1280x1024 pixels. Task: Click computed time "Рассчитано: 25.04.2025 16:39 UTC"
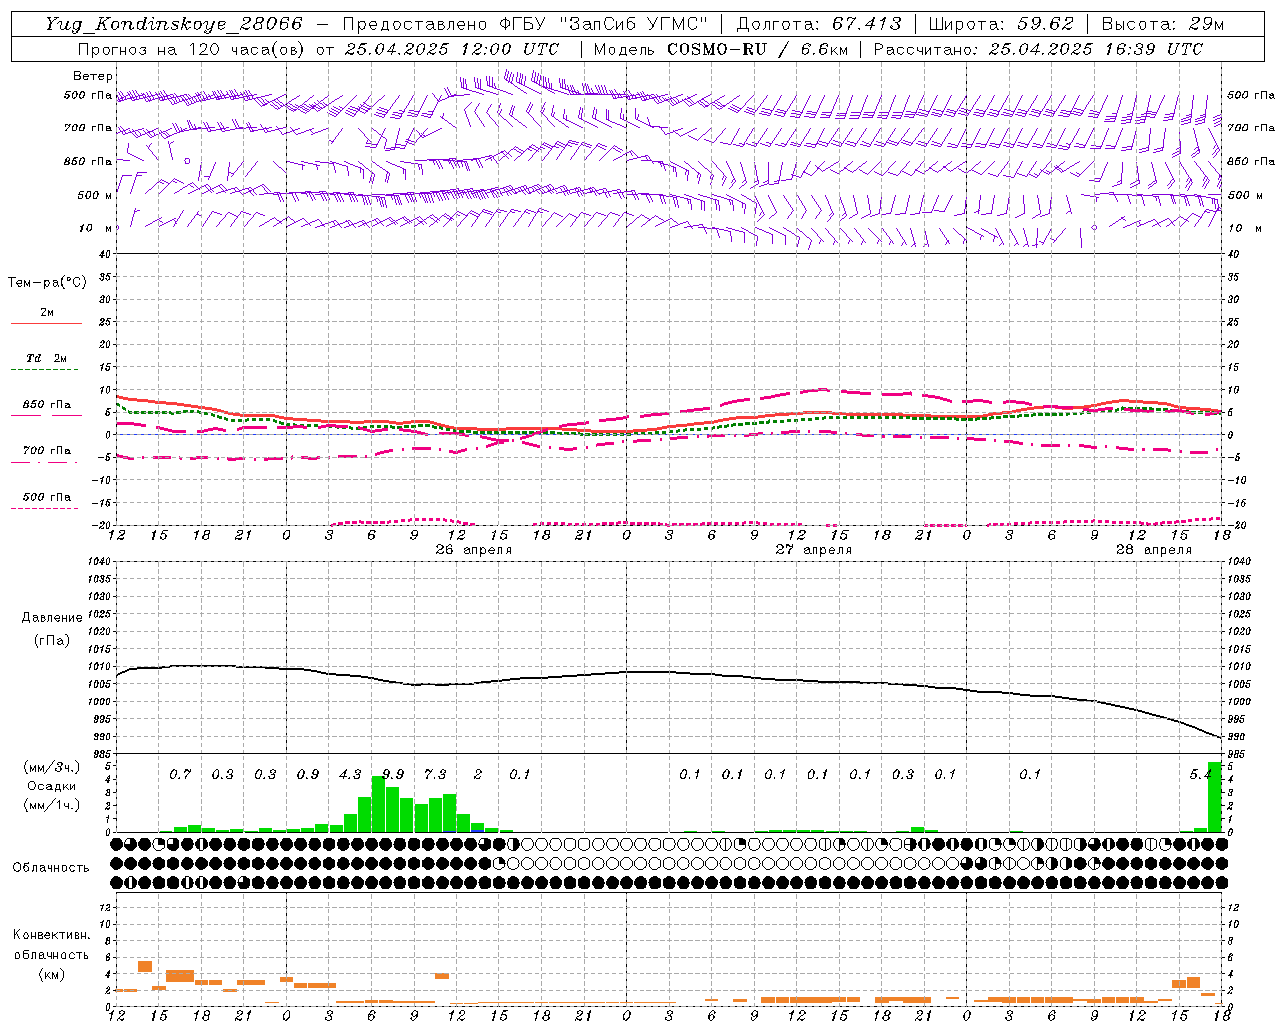click(x=1038, y=49)
